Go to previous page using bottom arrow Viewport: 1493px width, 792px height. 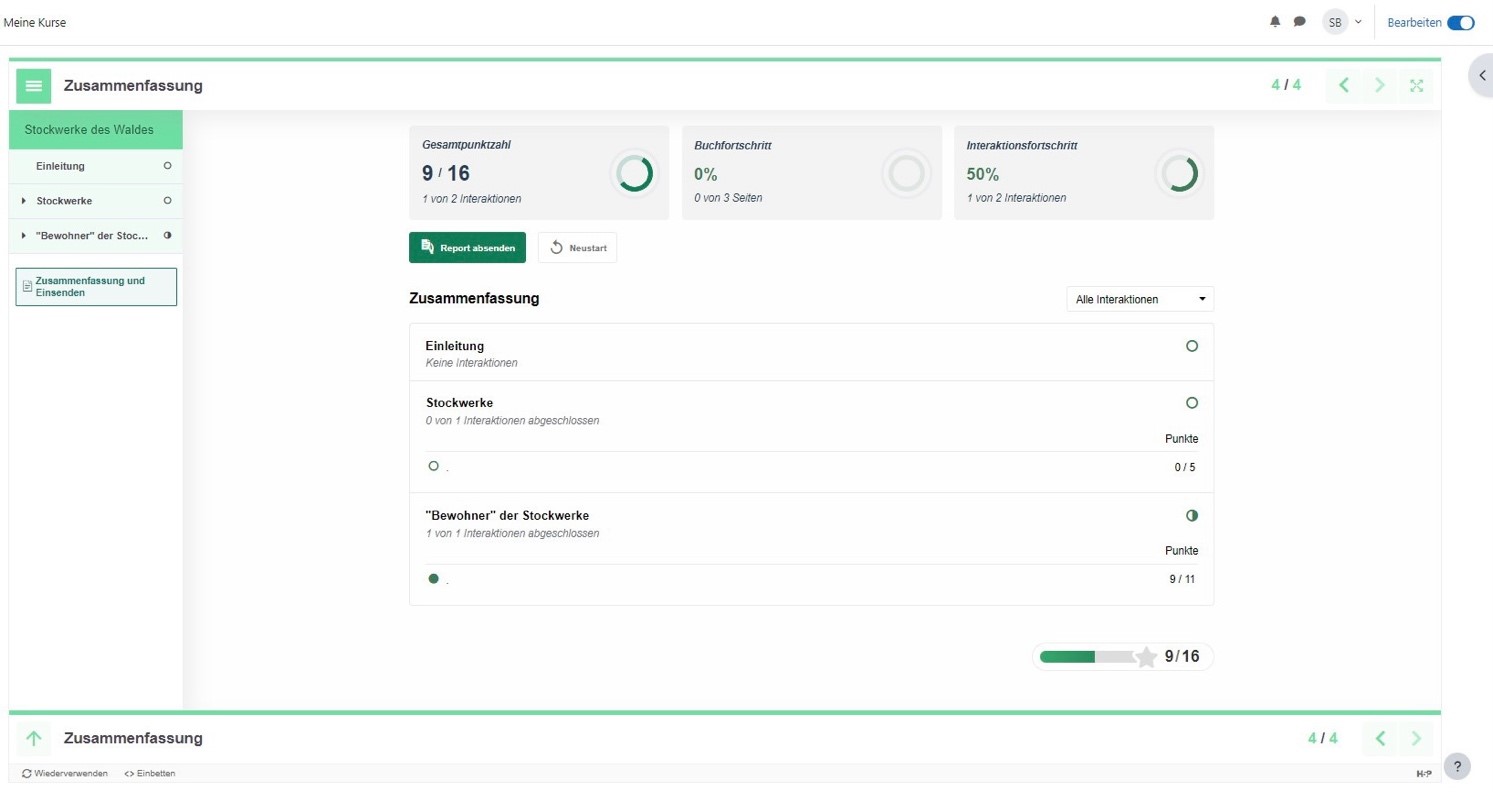click(1380, 739)
